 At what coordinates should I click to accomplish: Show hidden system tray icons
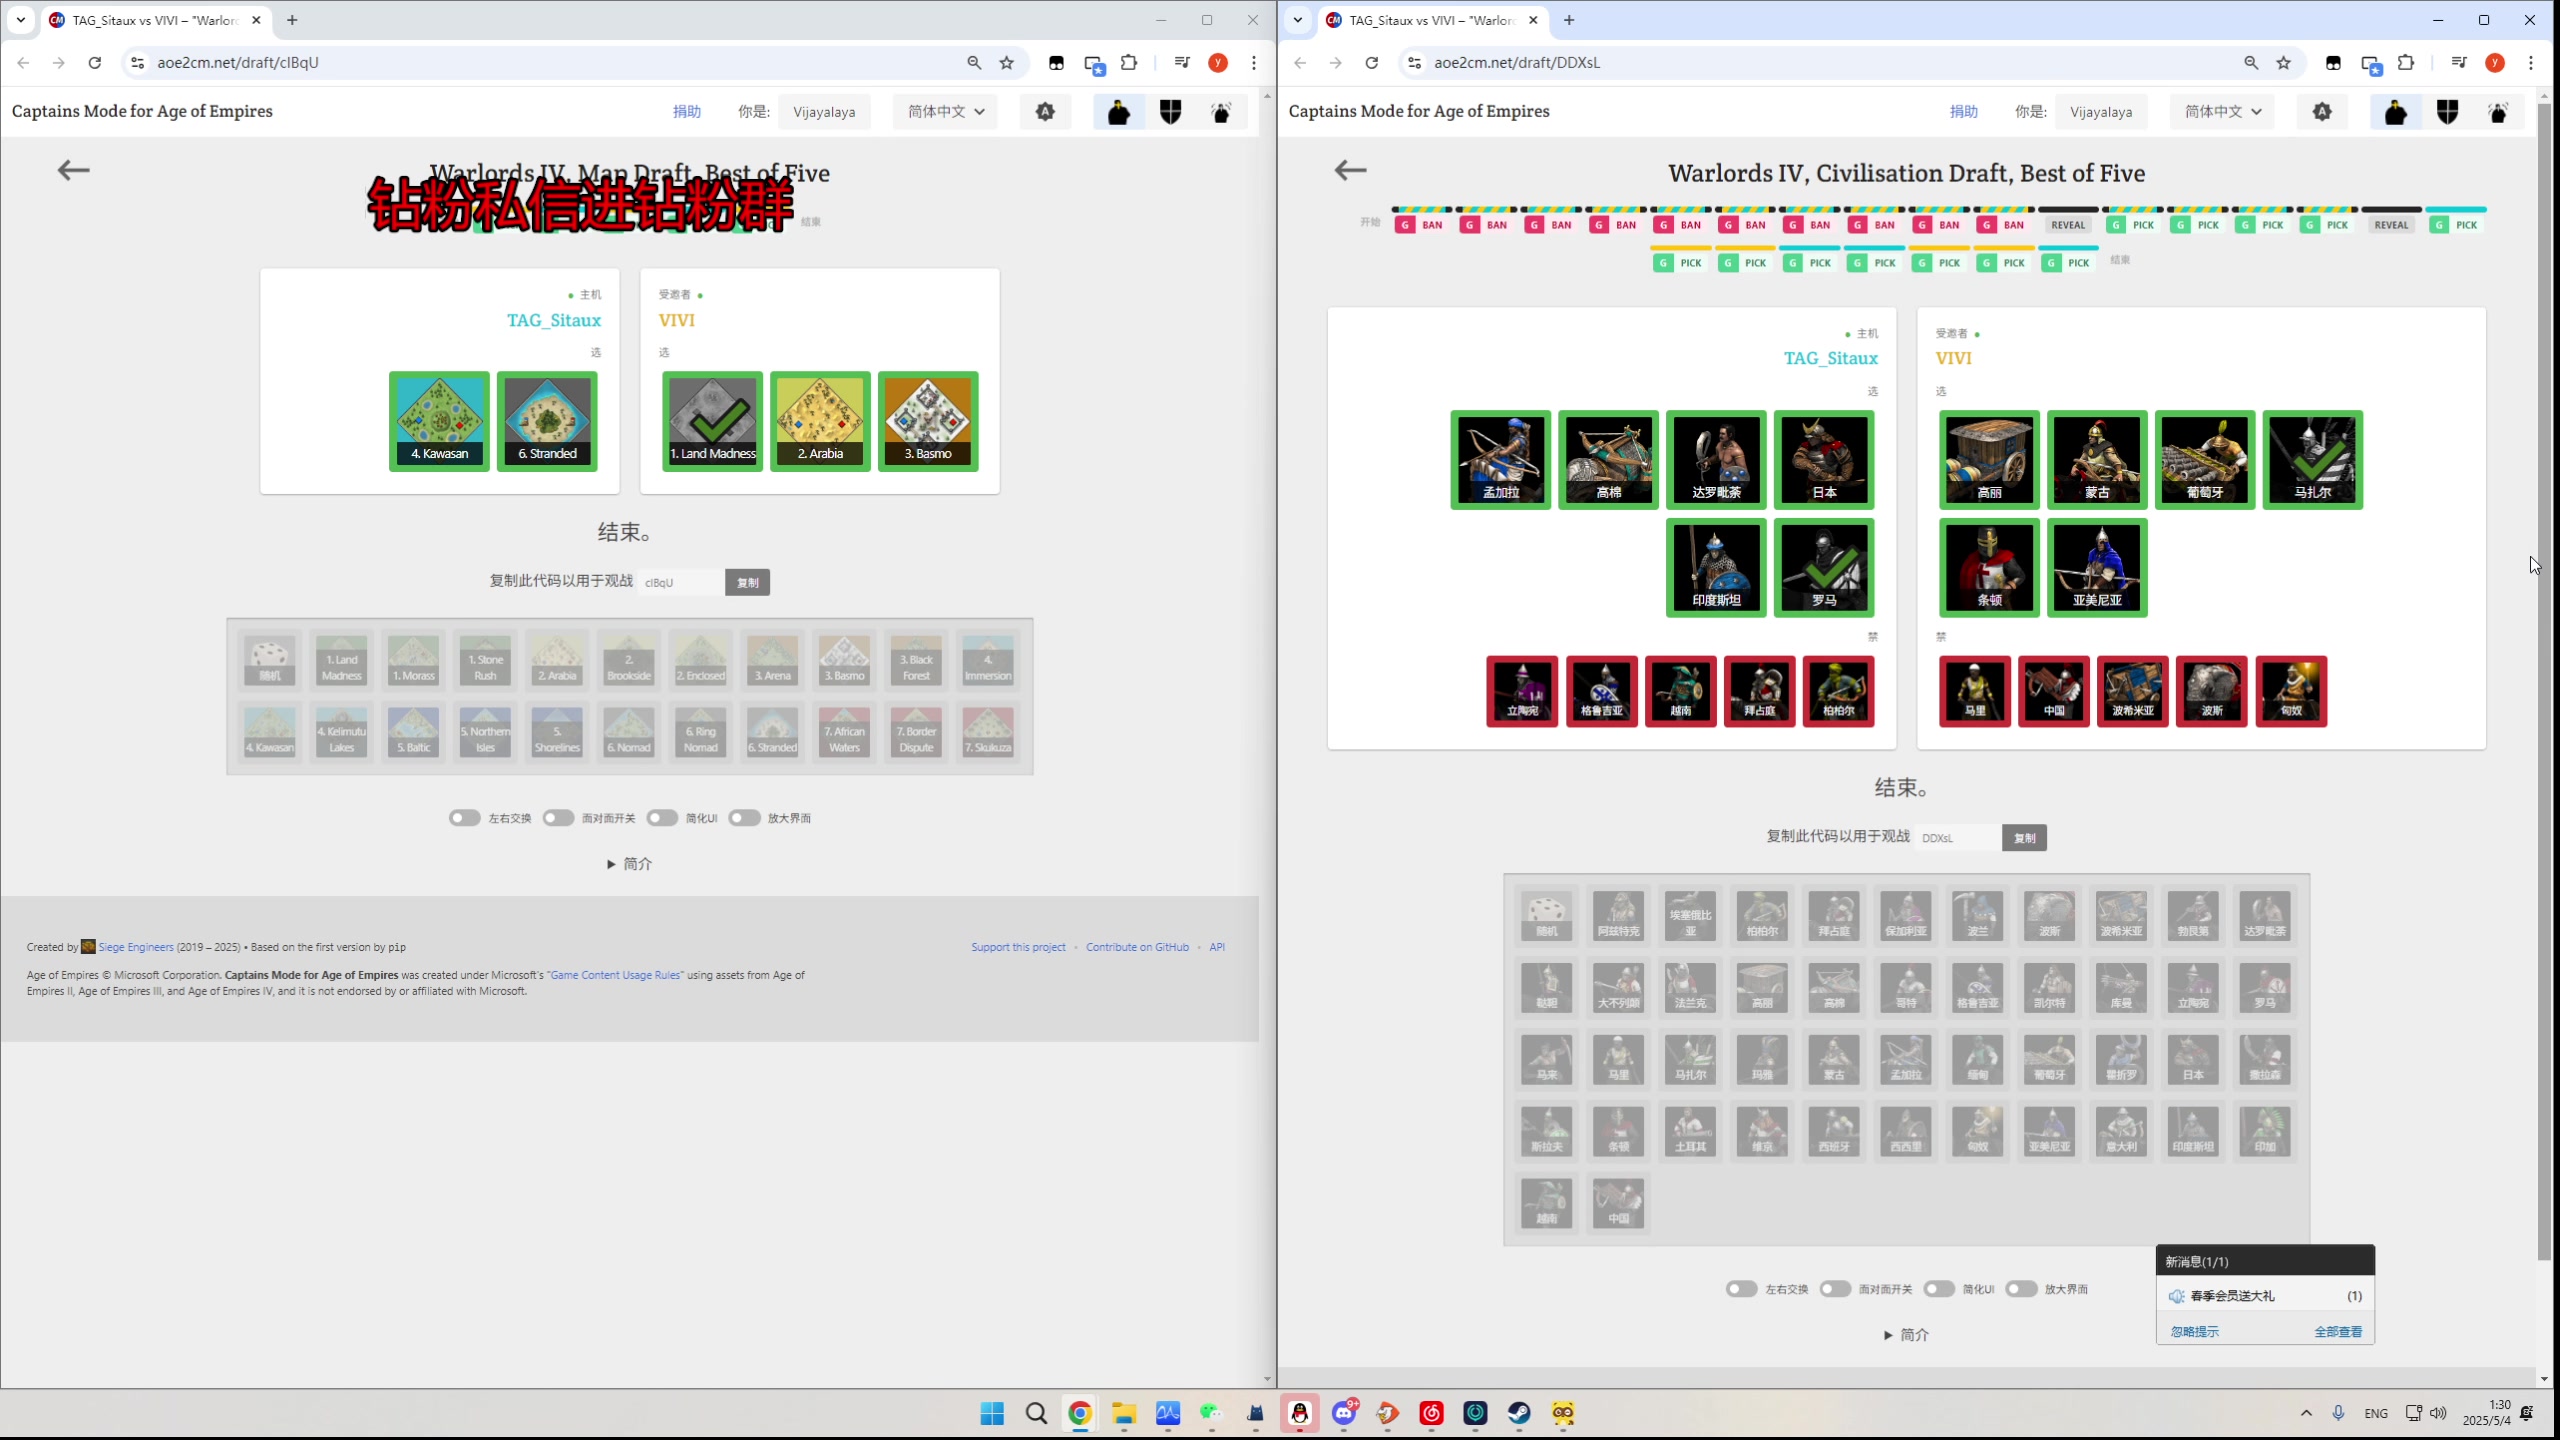(2306, 1413)
